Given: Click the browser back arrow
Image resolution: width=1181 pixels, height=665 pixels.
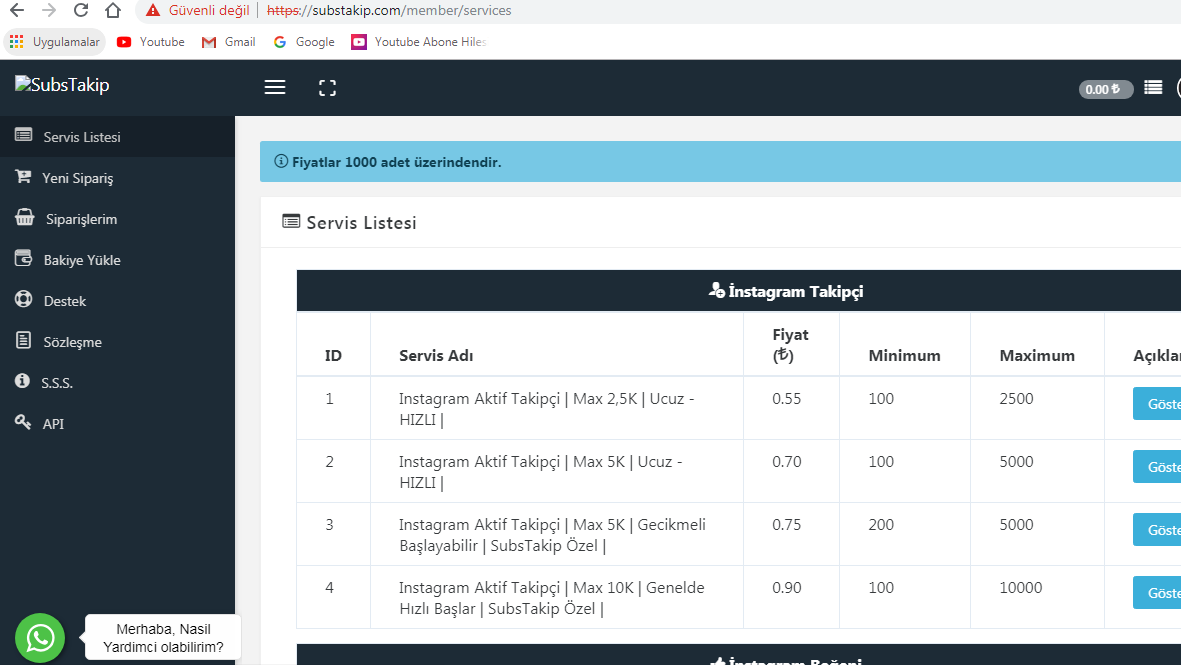Looking at the screenshot, I should 17,11.
